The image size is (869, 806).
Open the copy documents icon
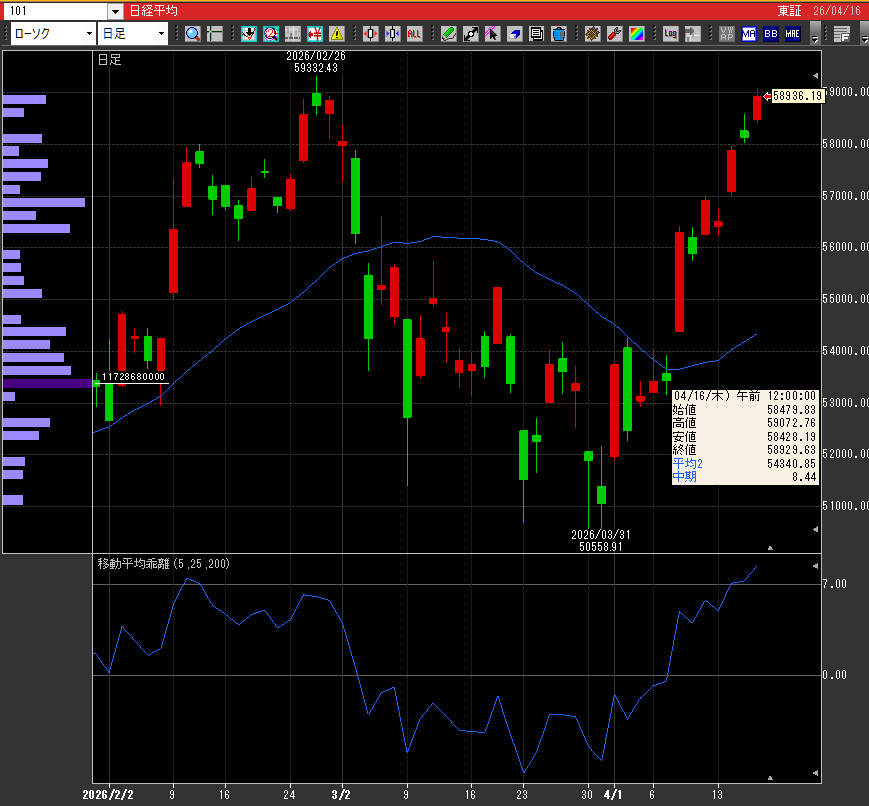[536, 34]
